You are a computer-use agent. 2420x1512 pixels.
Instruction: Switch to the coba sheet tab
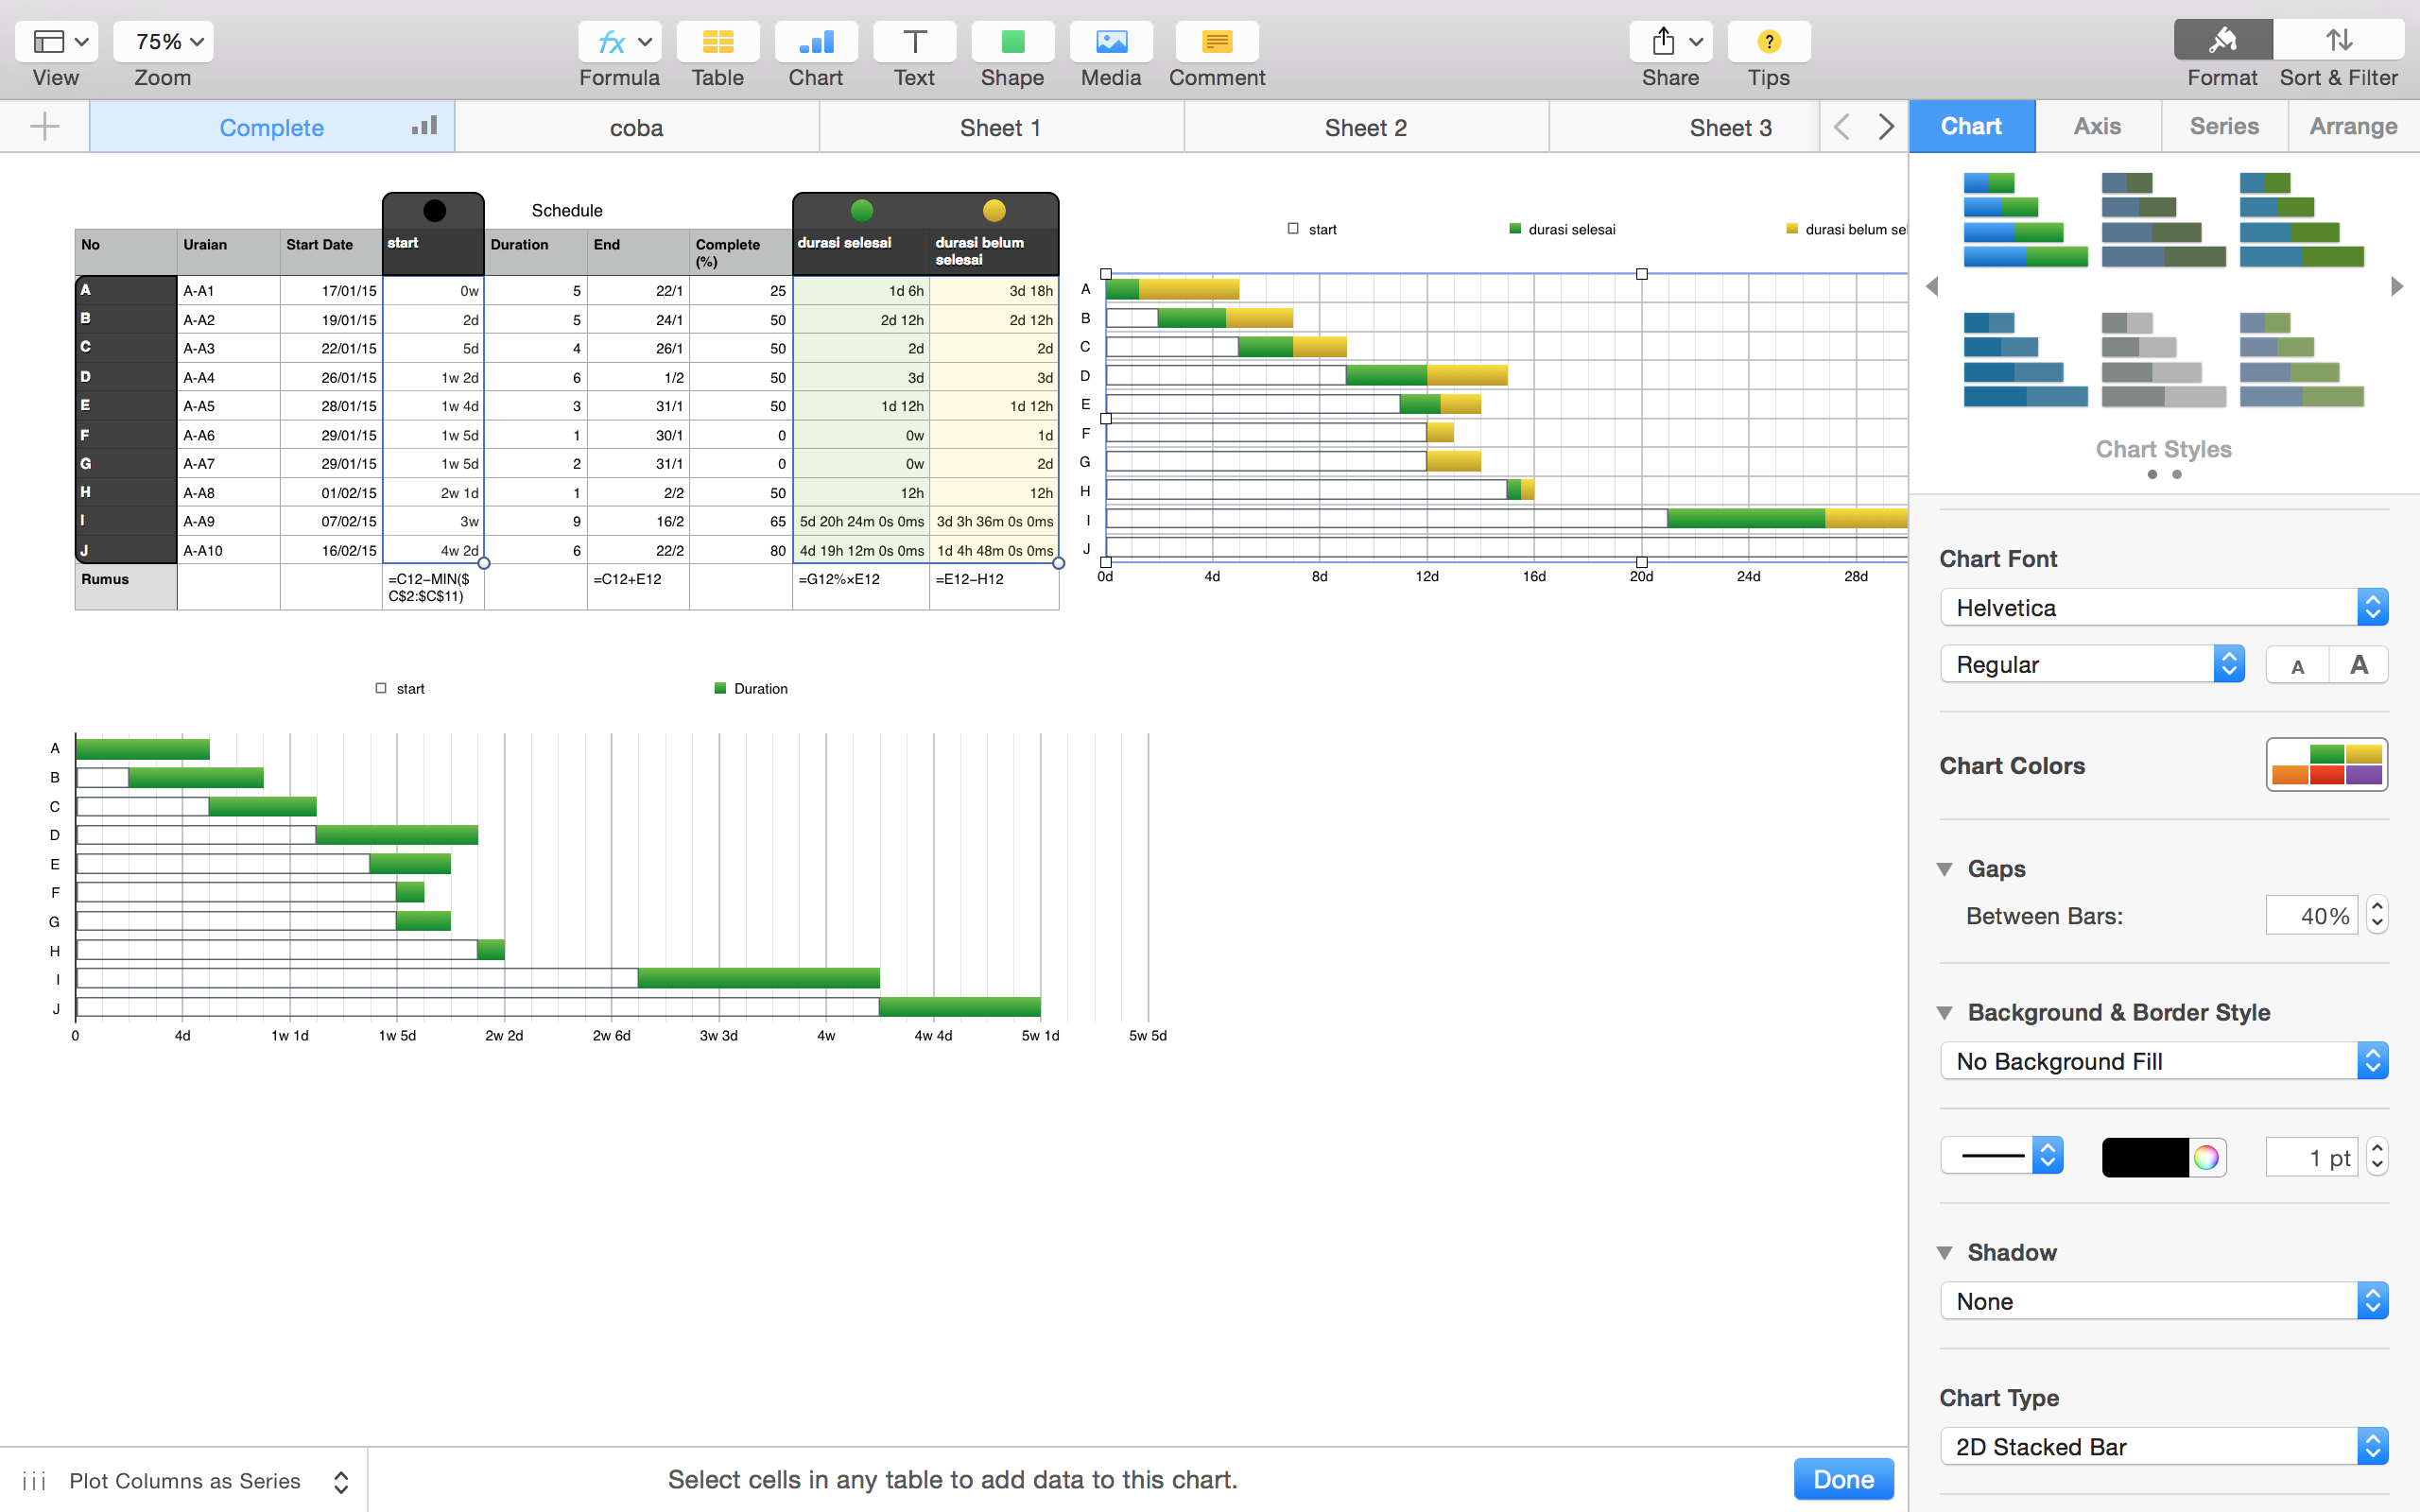(636, 128)
